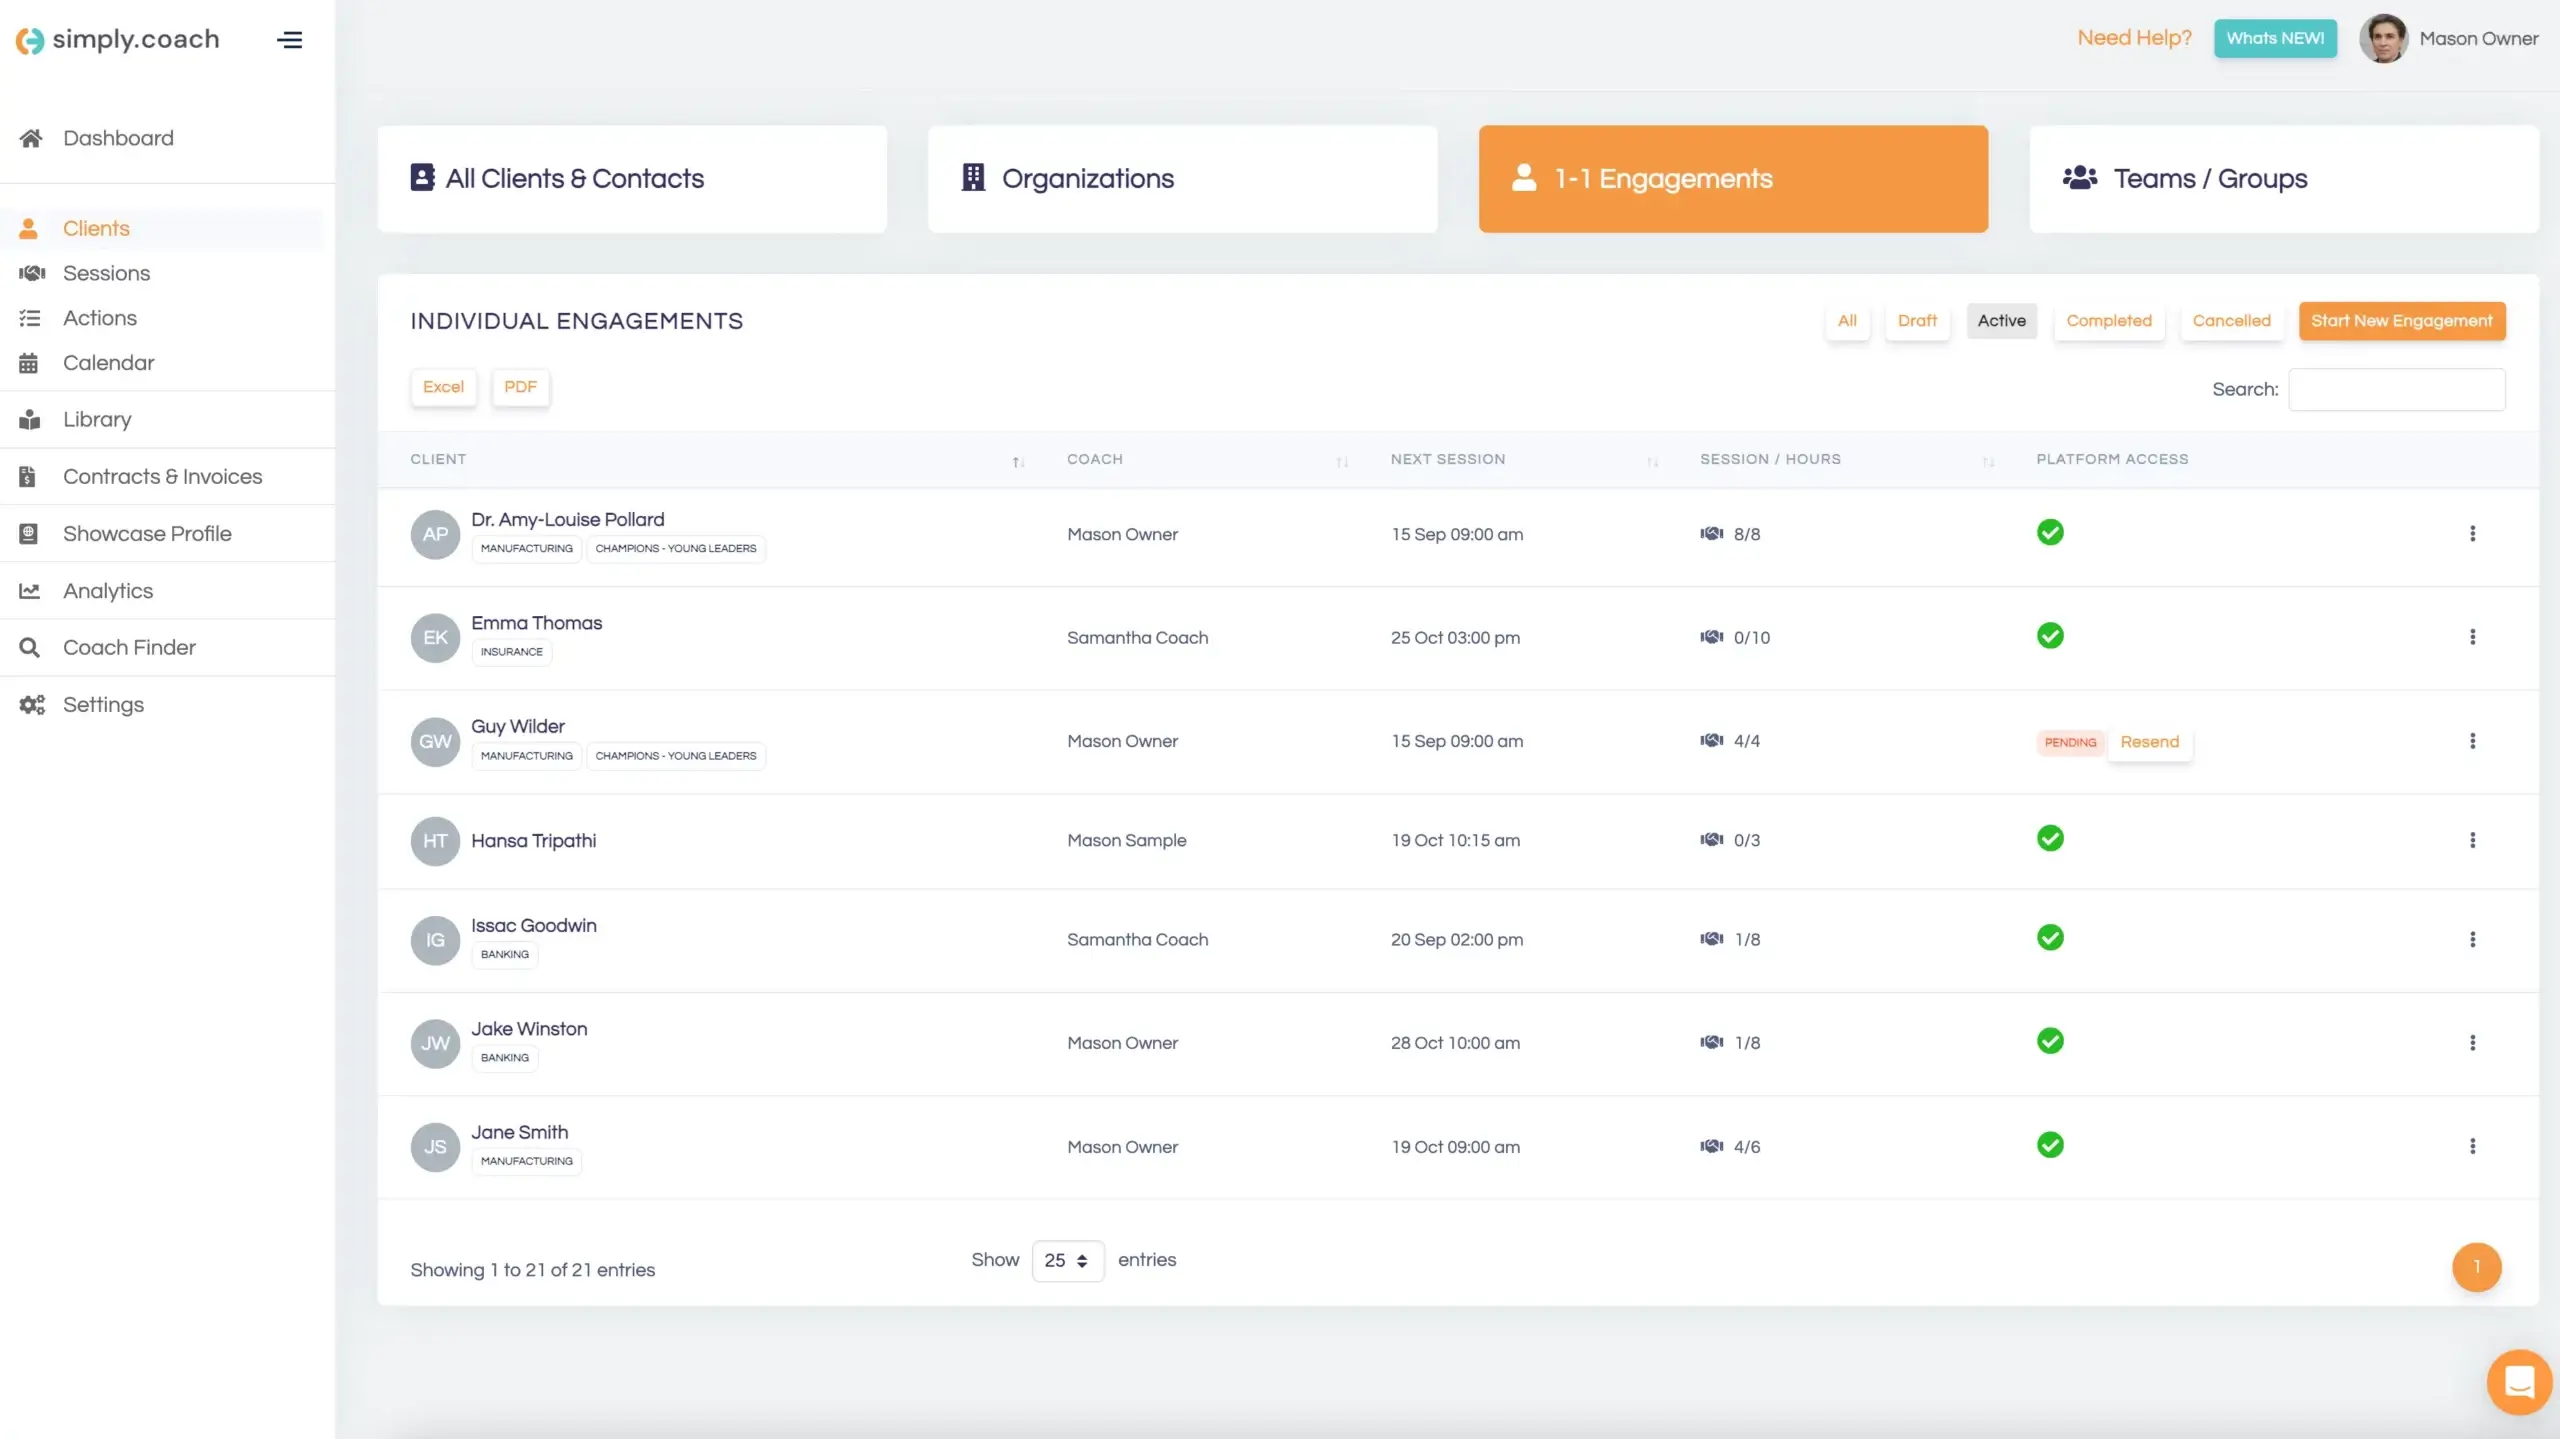This screenshot has width=2560, height=1439.
Task: Click session handshake icon for Jane Smith
Action: click(1711, 1146)
